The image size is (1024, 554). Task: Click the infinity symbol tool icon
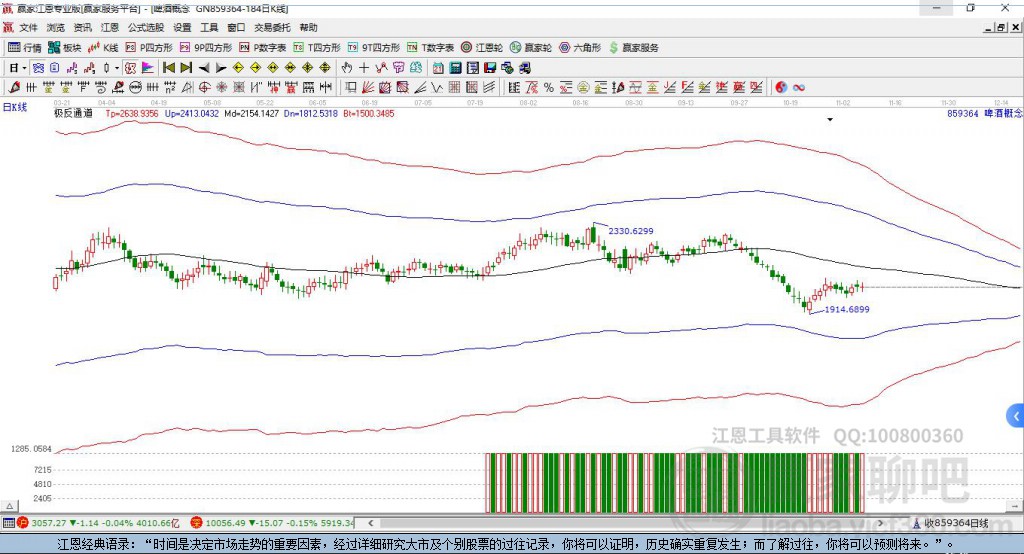(799, 87)
